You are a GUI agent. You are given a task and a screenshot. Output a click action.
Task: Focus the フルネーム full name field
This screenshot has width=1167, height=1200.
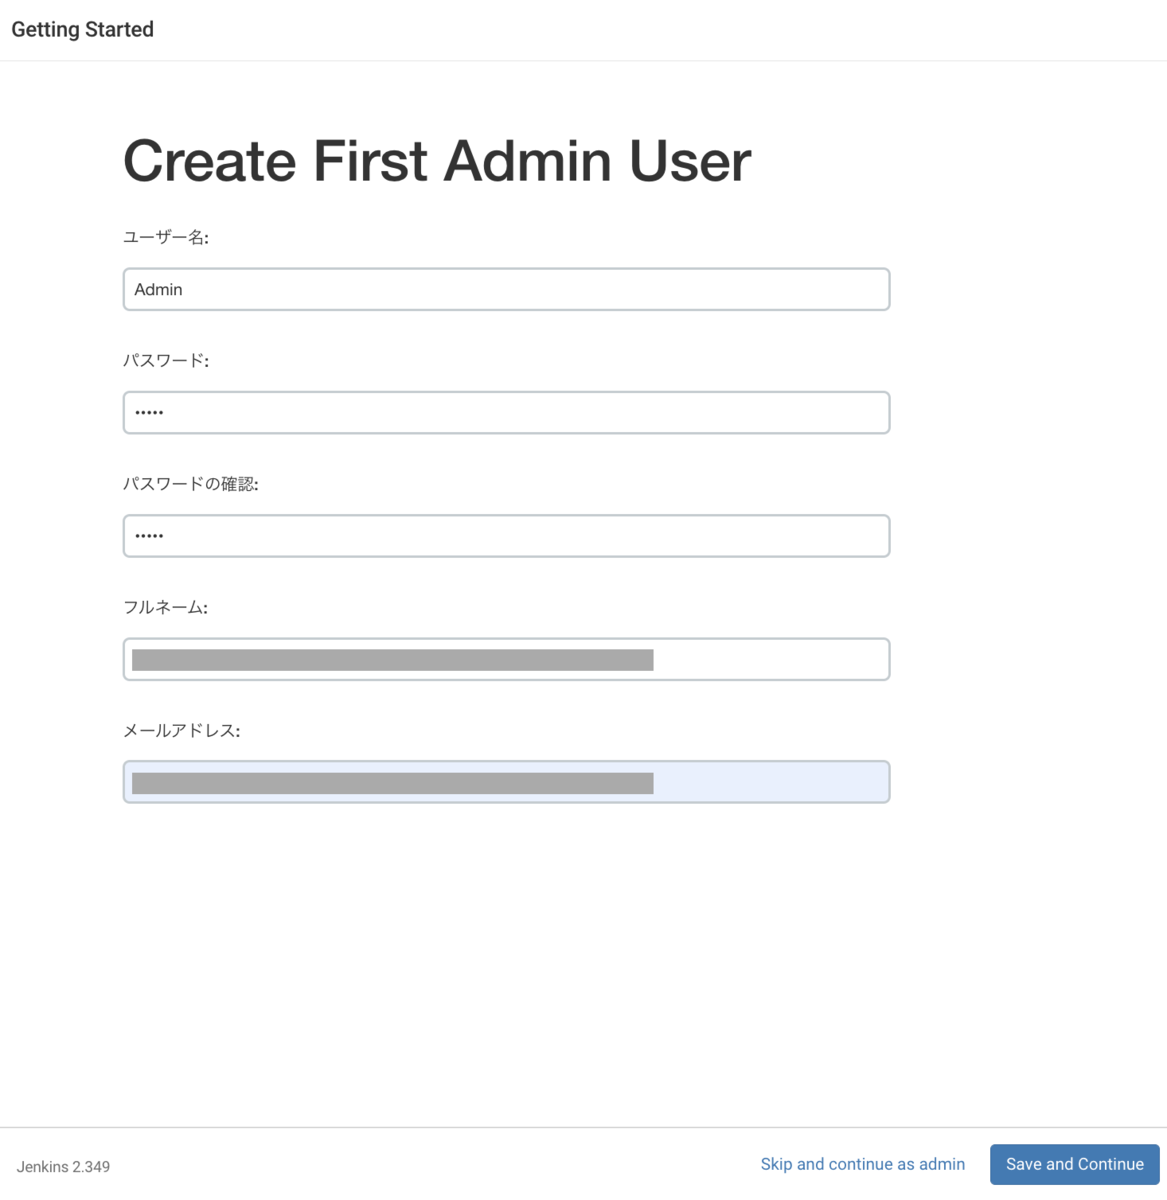pyautogui.click(x=770, y=659)
